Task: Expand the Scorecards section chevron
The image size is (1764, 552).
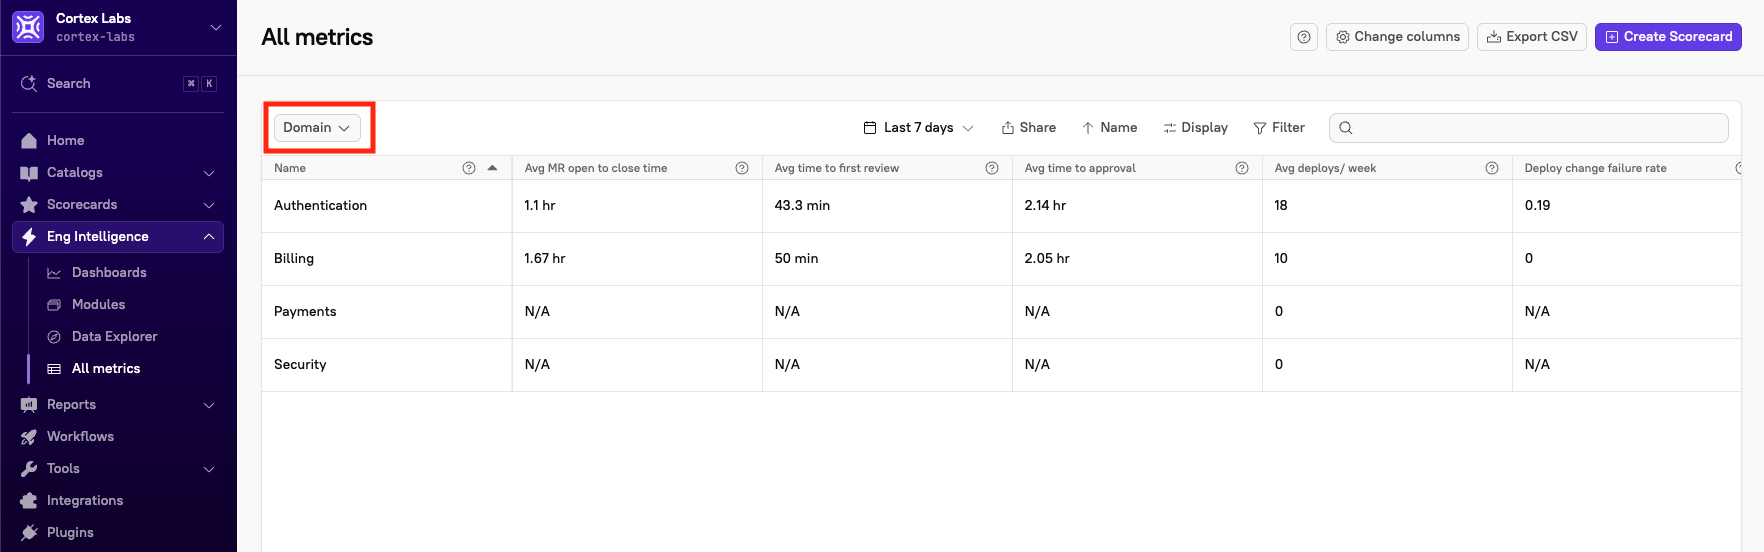Action: [x=209, y=205]
